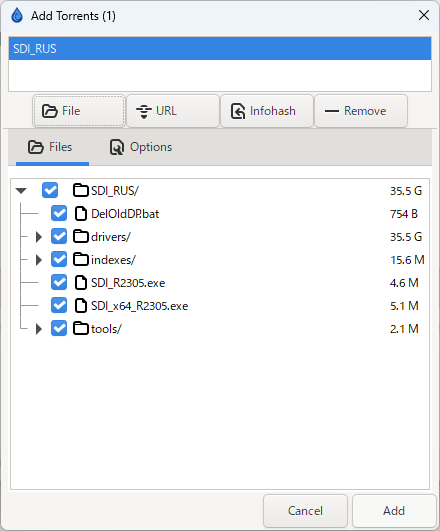Expand the indexes folder
The width and height of the screenshot is (440, 531).
(39, 260)
